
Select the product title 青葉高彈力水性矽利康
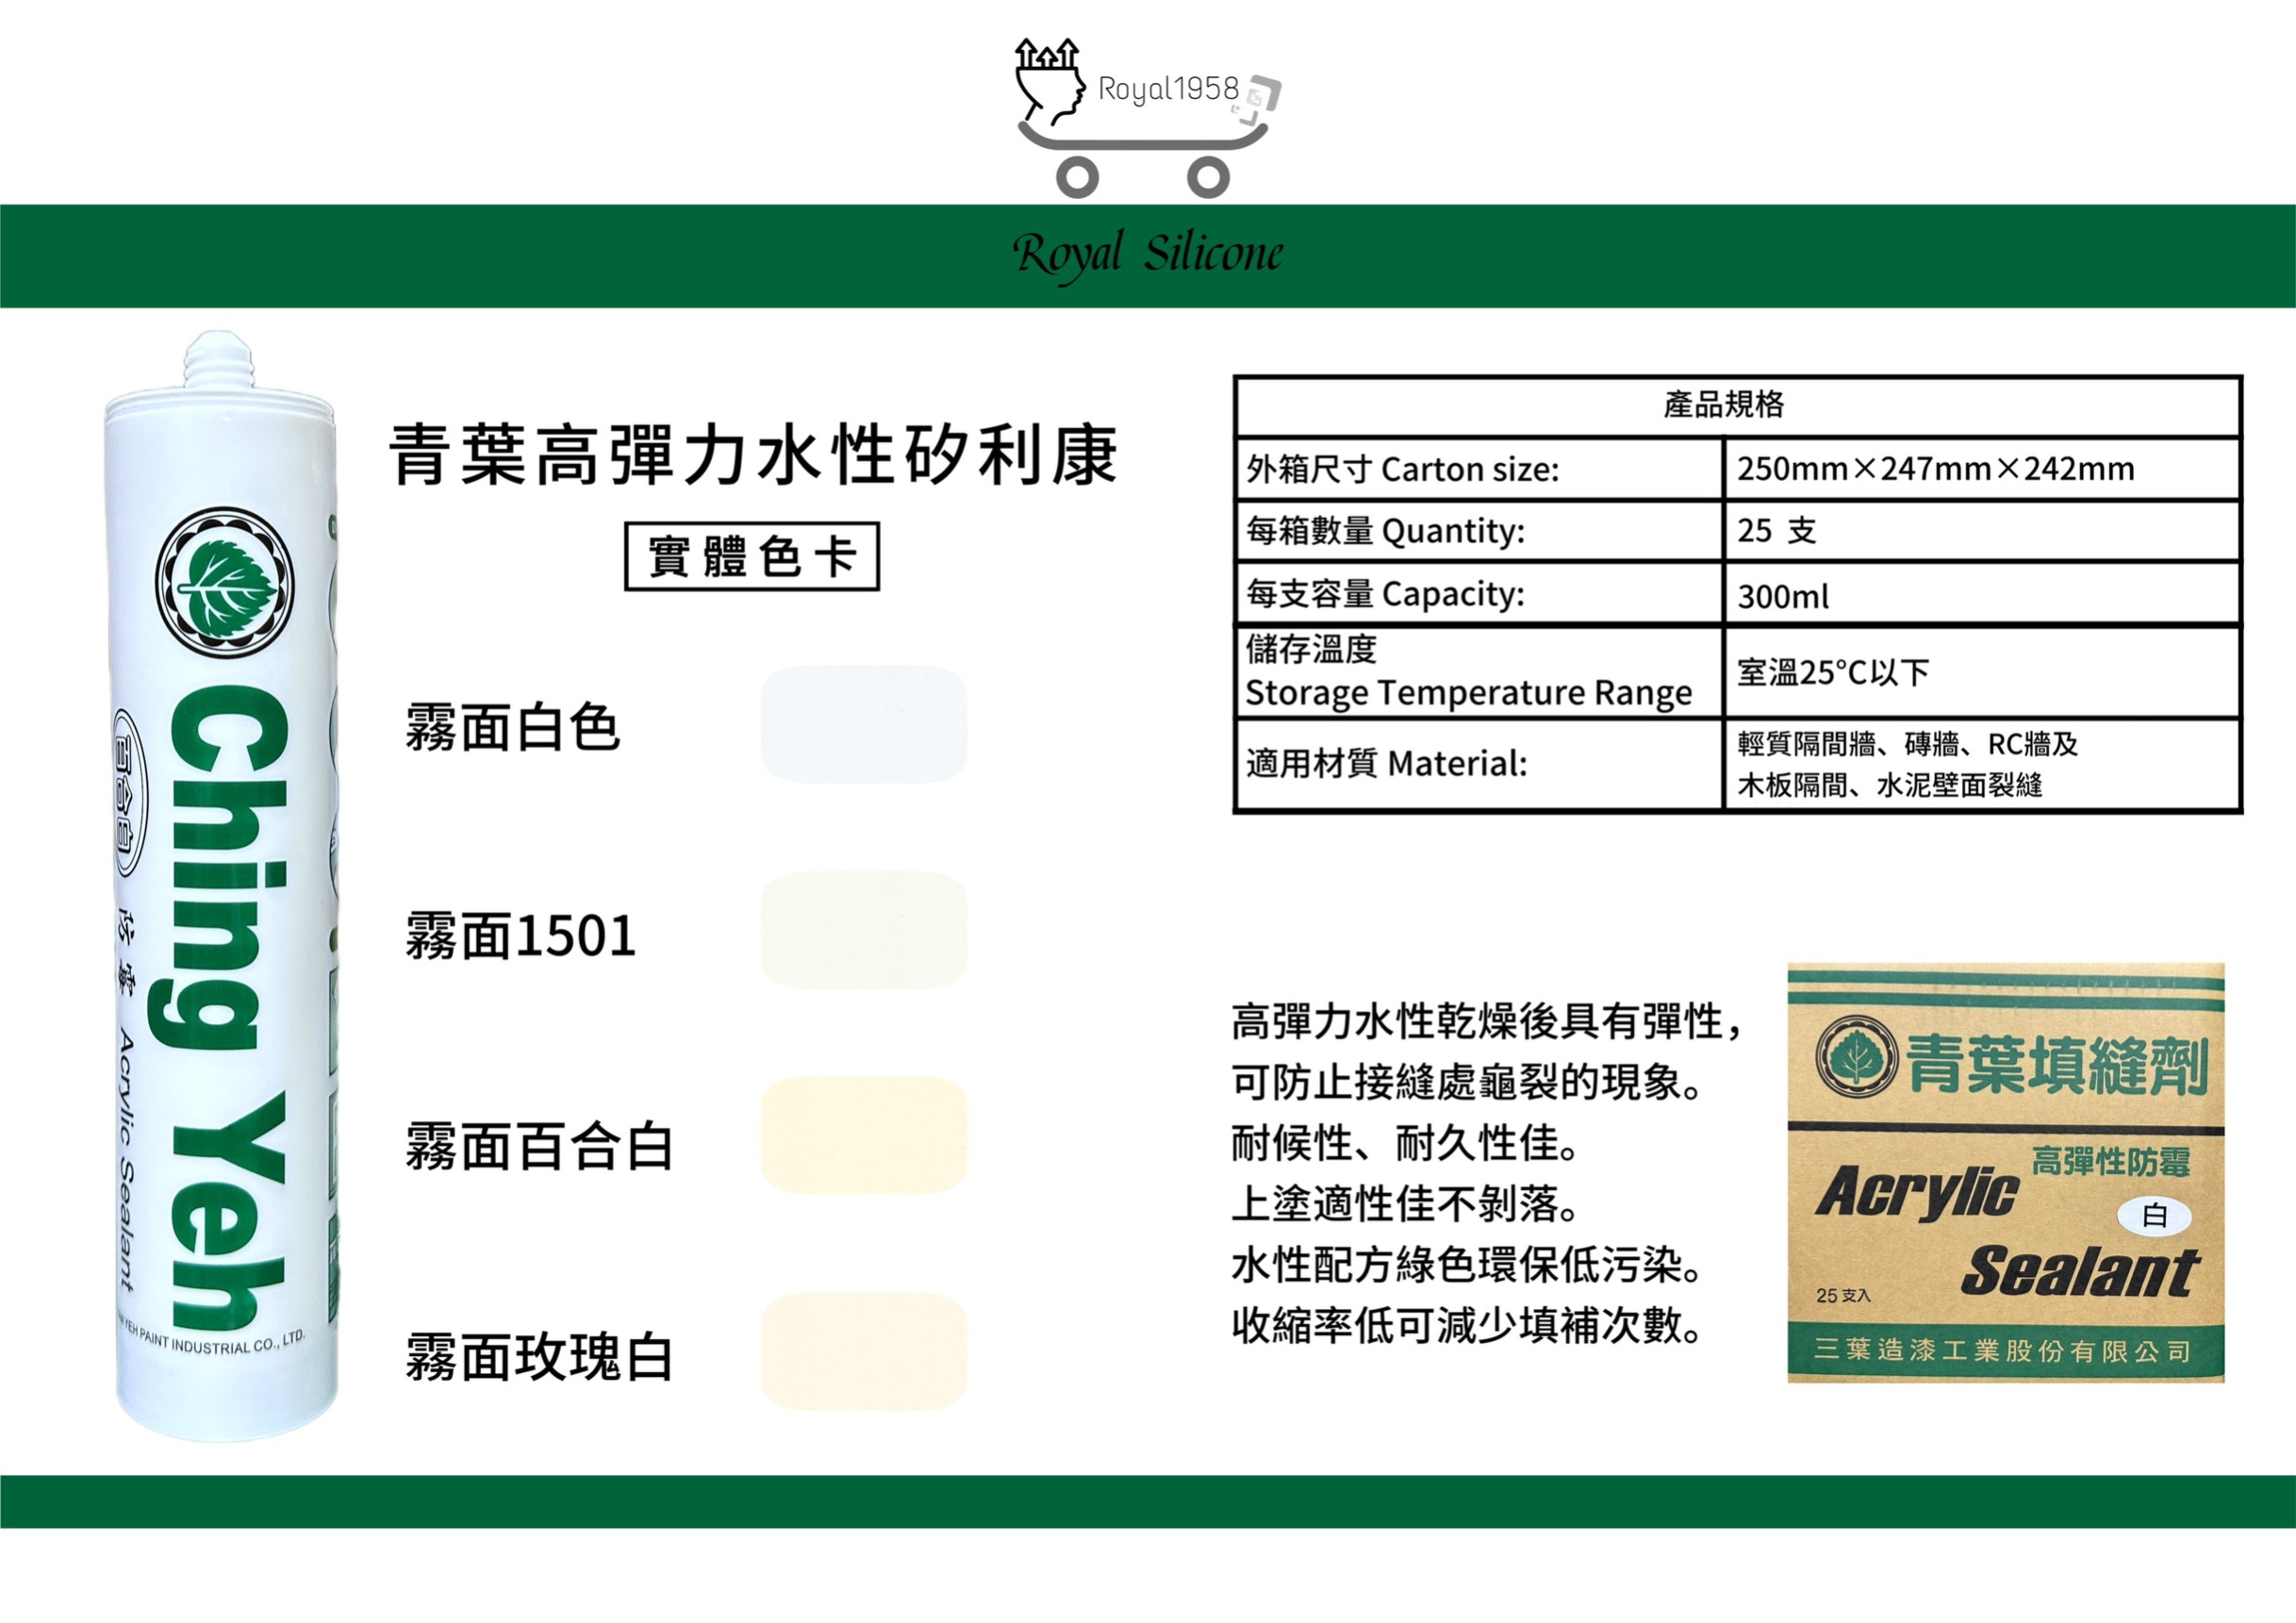[x=753, y=455]
